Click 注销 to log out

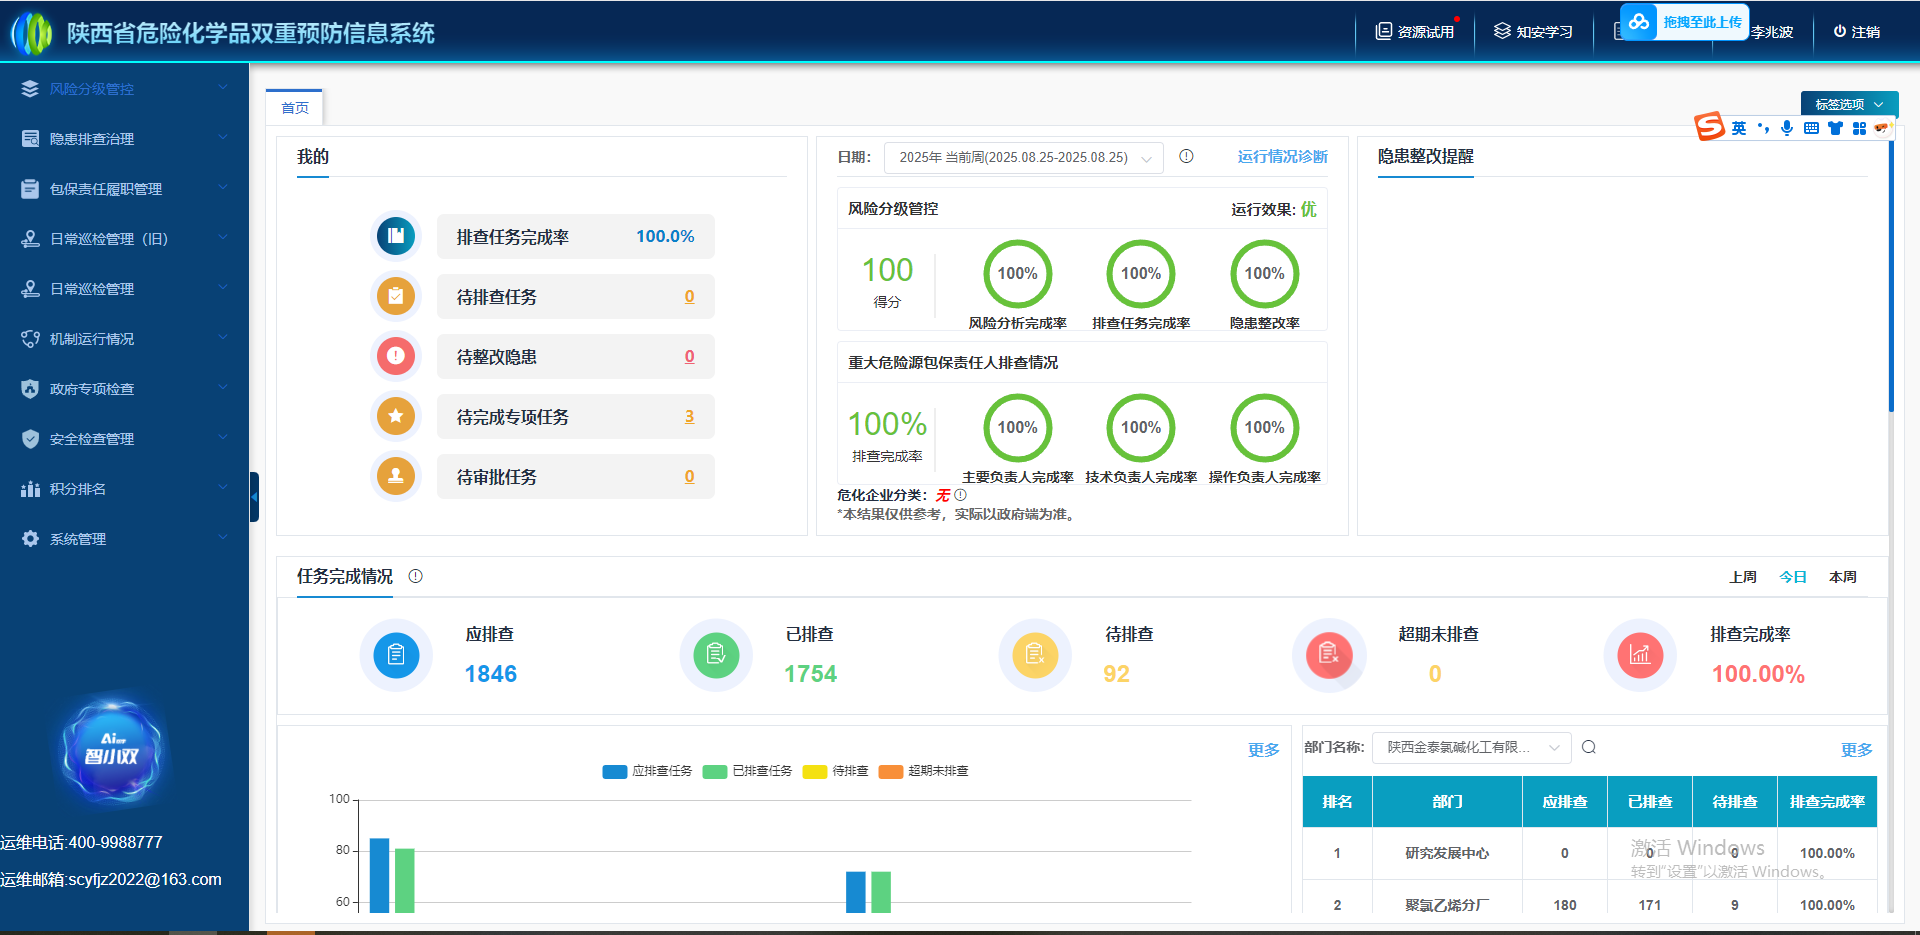[x=1856, y=32]
